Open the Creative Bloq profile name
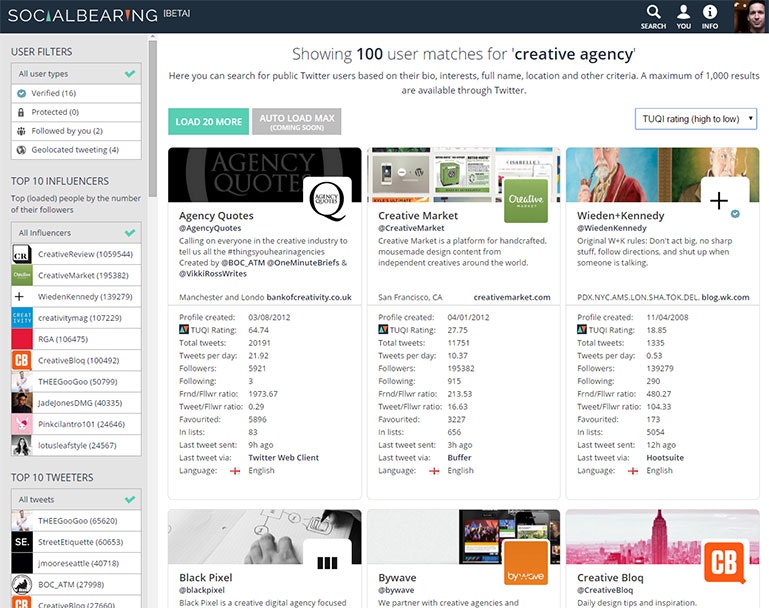 [610, 578]
